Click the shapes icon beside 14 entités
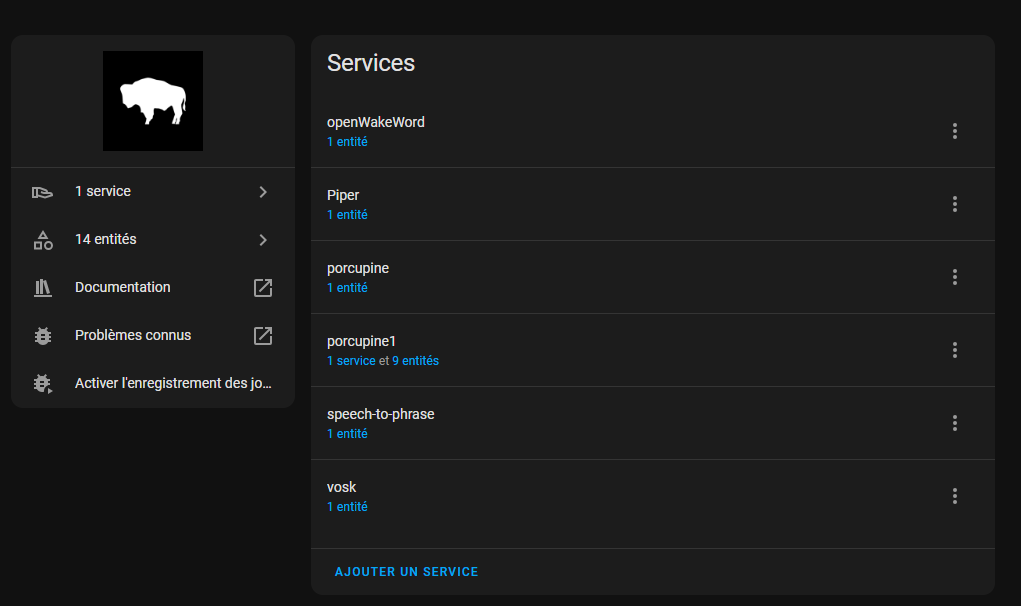Image resolution: width=1021 pixels, height=606 pixels. point(43,240)
